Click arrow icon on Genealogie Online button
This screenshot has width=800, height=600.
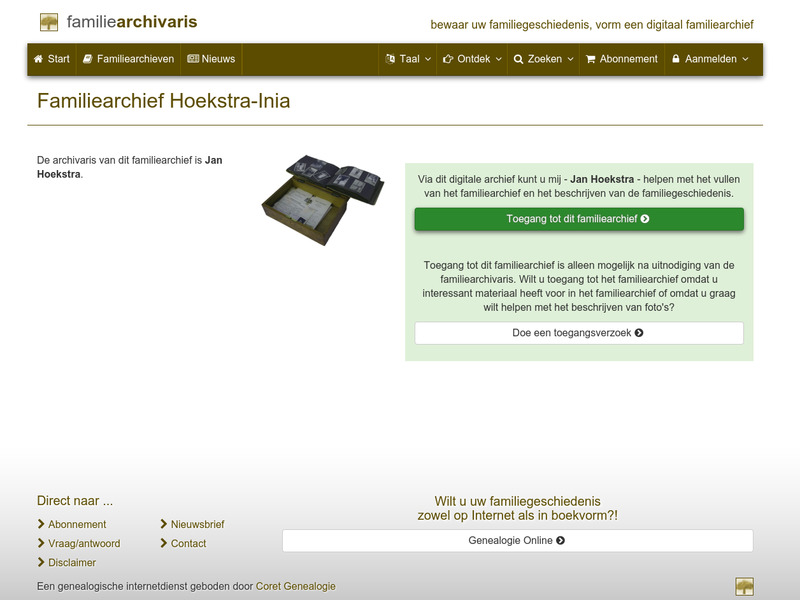560,540
